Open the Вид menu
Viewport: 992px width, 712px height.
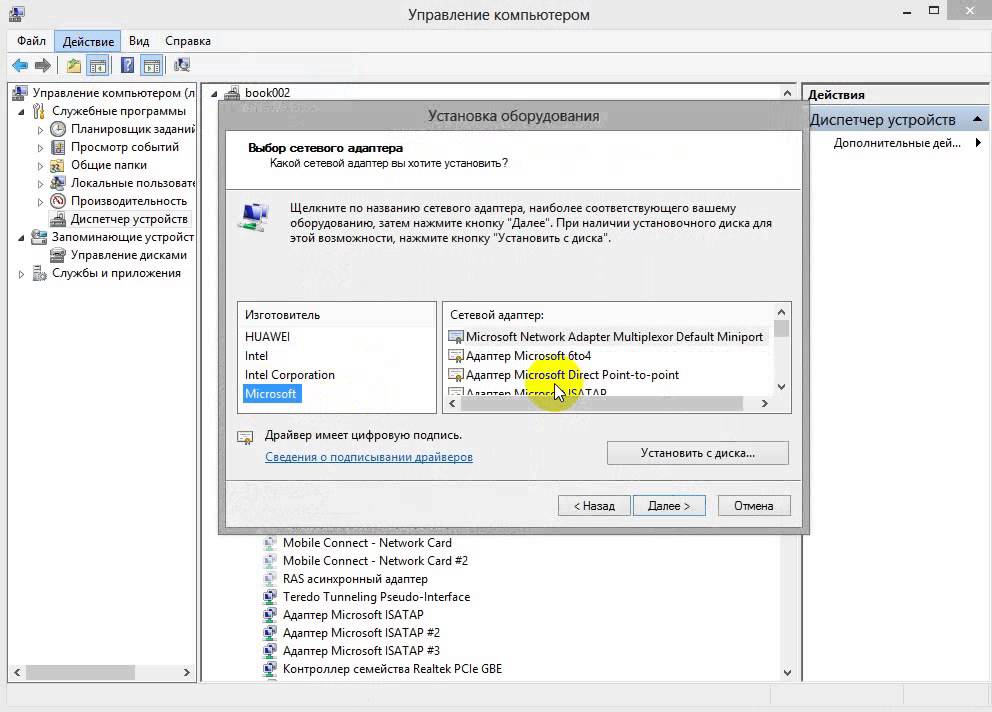(139, 41)
